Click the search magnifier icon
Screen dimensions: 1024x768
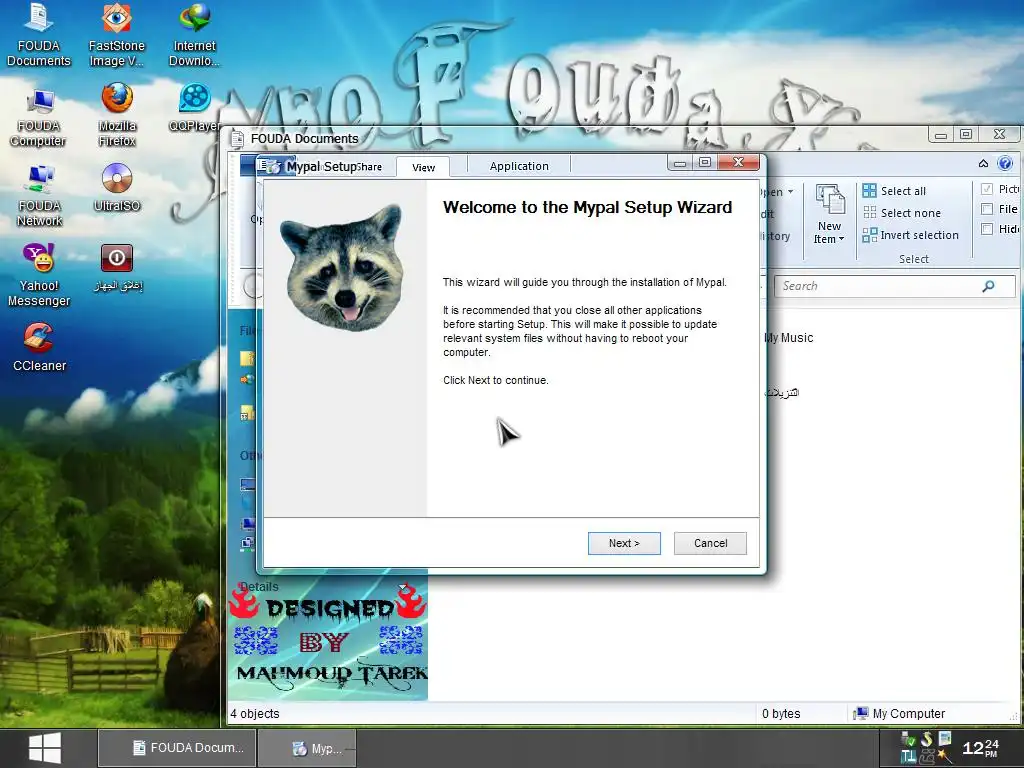tap(989, 286)
